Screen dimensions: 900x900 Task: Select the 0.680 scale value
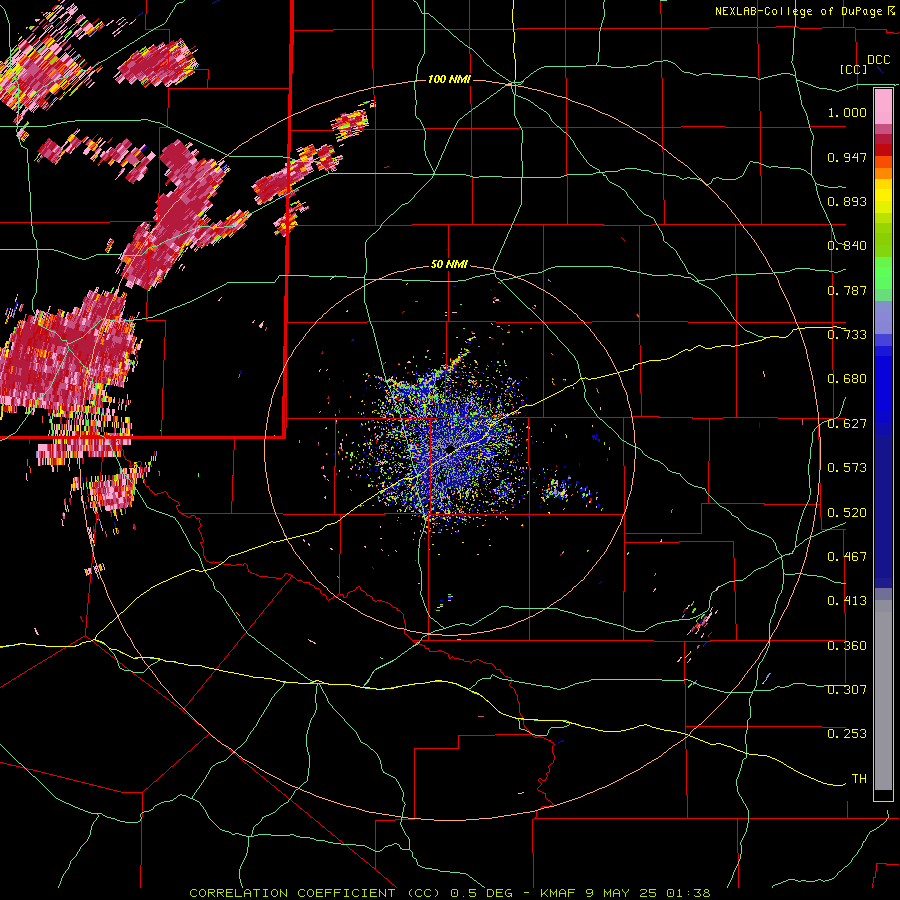[x=847, y=379]
